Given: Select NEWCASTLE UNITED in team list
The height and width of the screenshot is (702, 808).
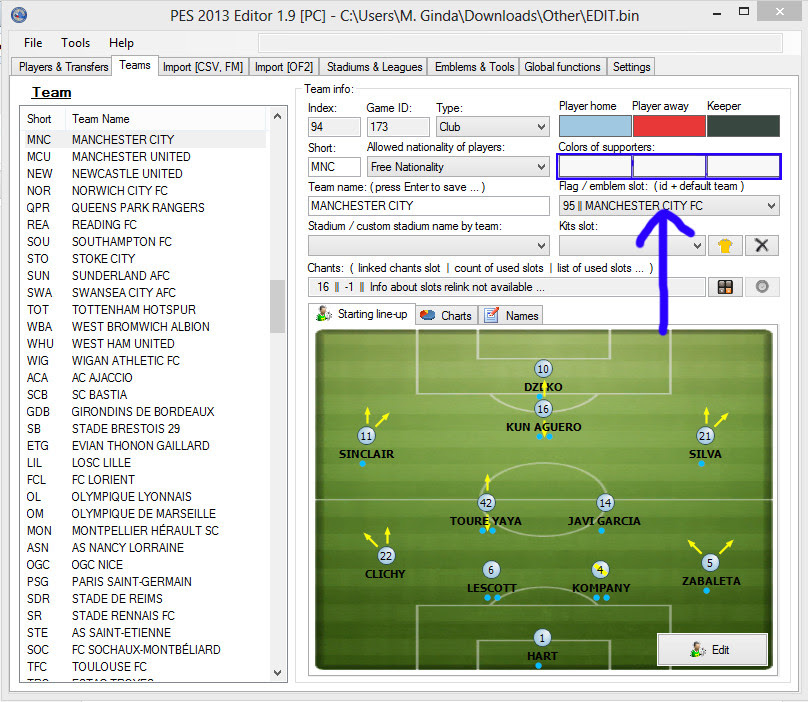Looking at the screenshot, I should point(146,174).
